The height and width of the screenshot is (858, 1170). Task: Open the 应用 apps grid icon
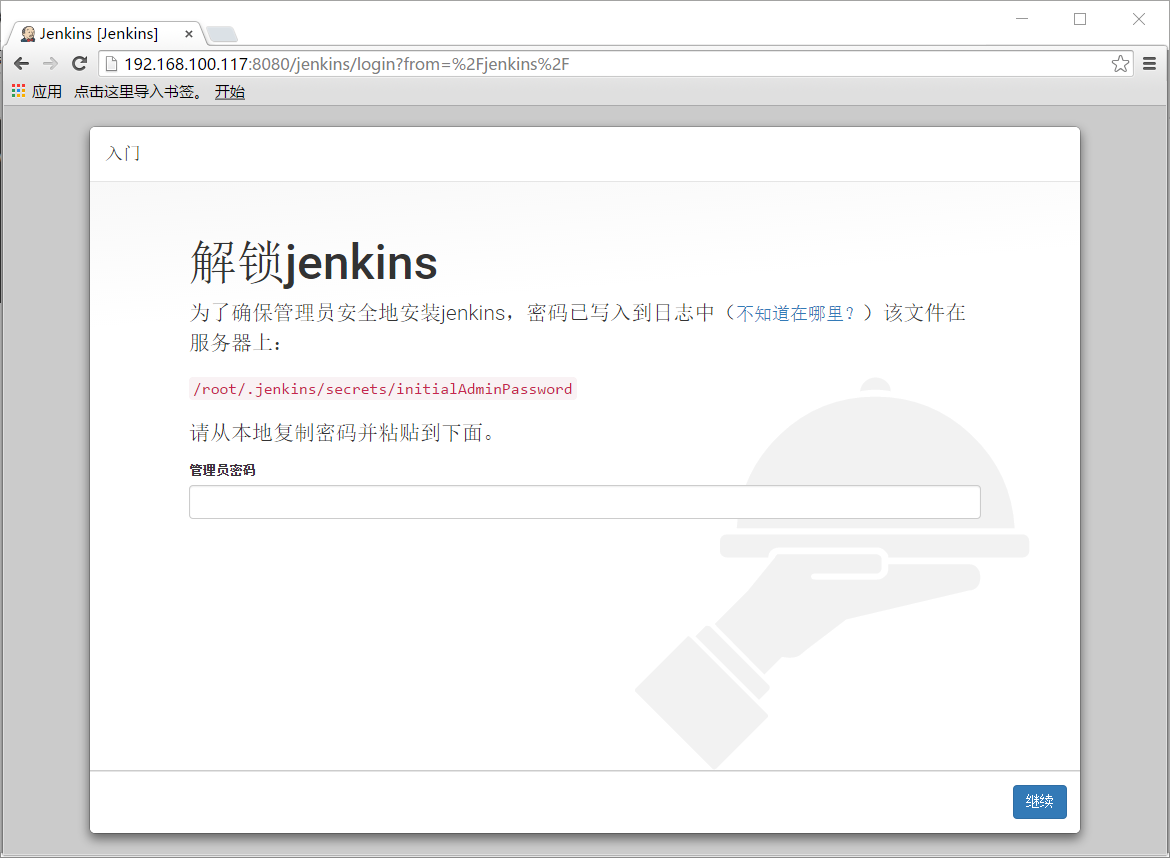coord(19,91)
